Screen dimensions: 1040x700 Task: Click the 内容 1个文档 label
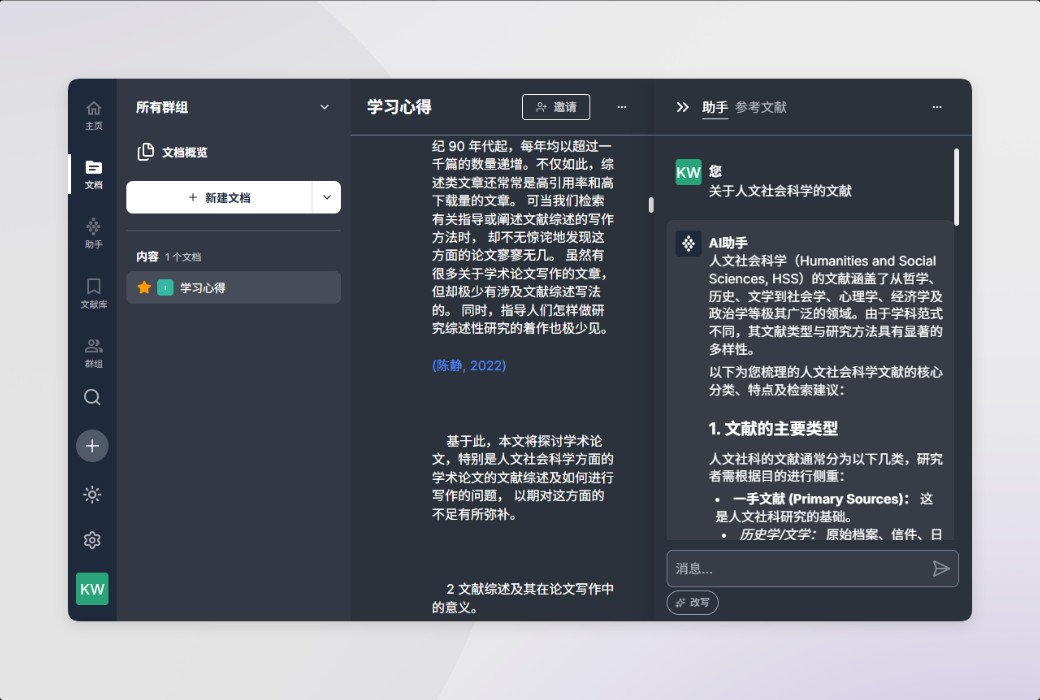(x=168, y=257)
